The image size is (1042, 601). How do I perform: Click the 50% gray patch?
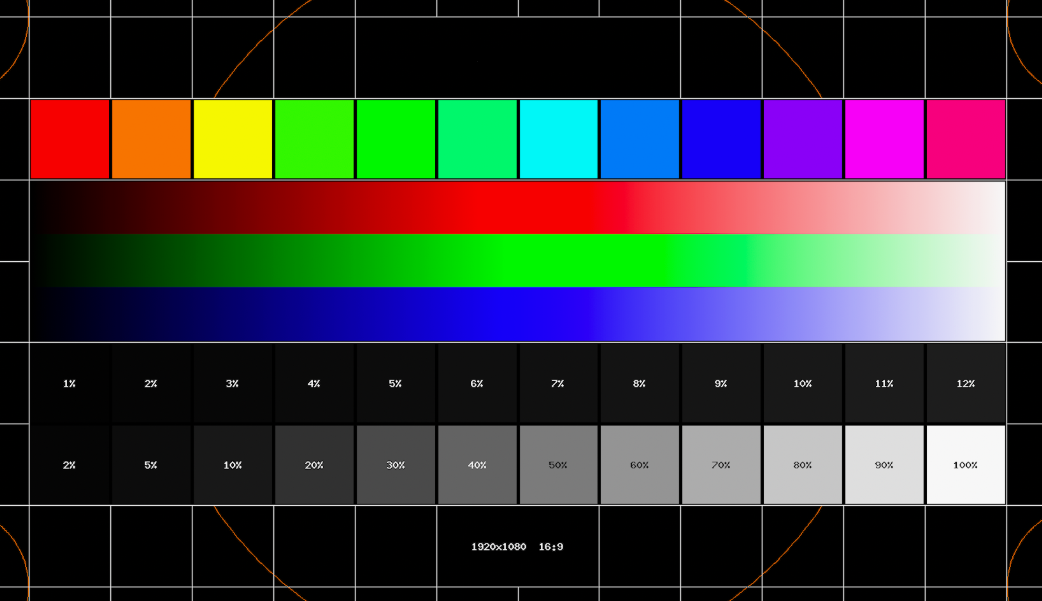(559, 465)
